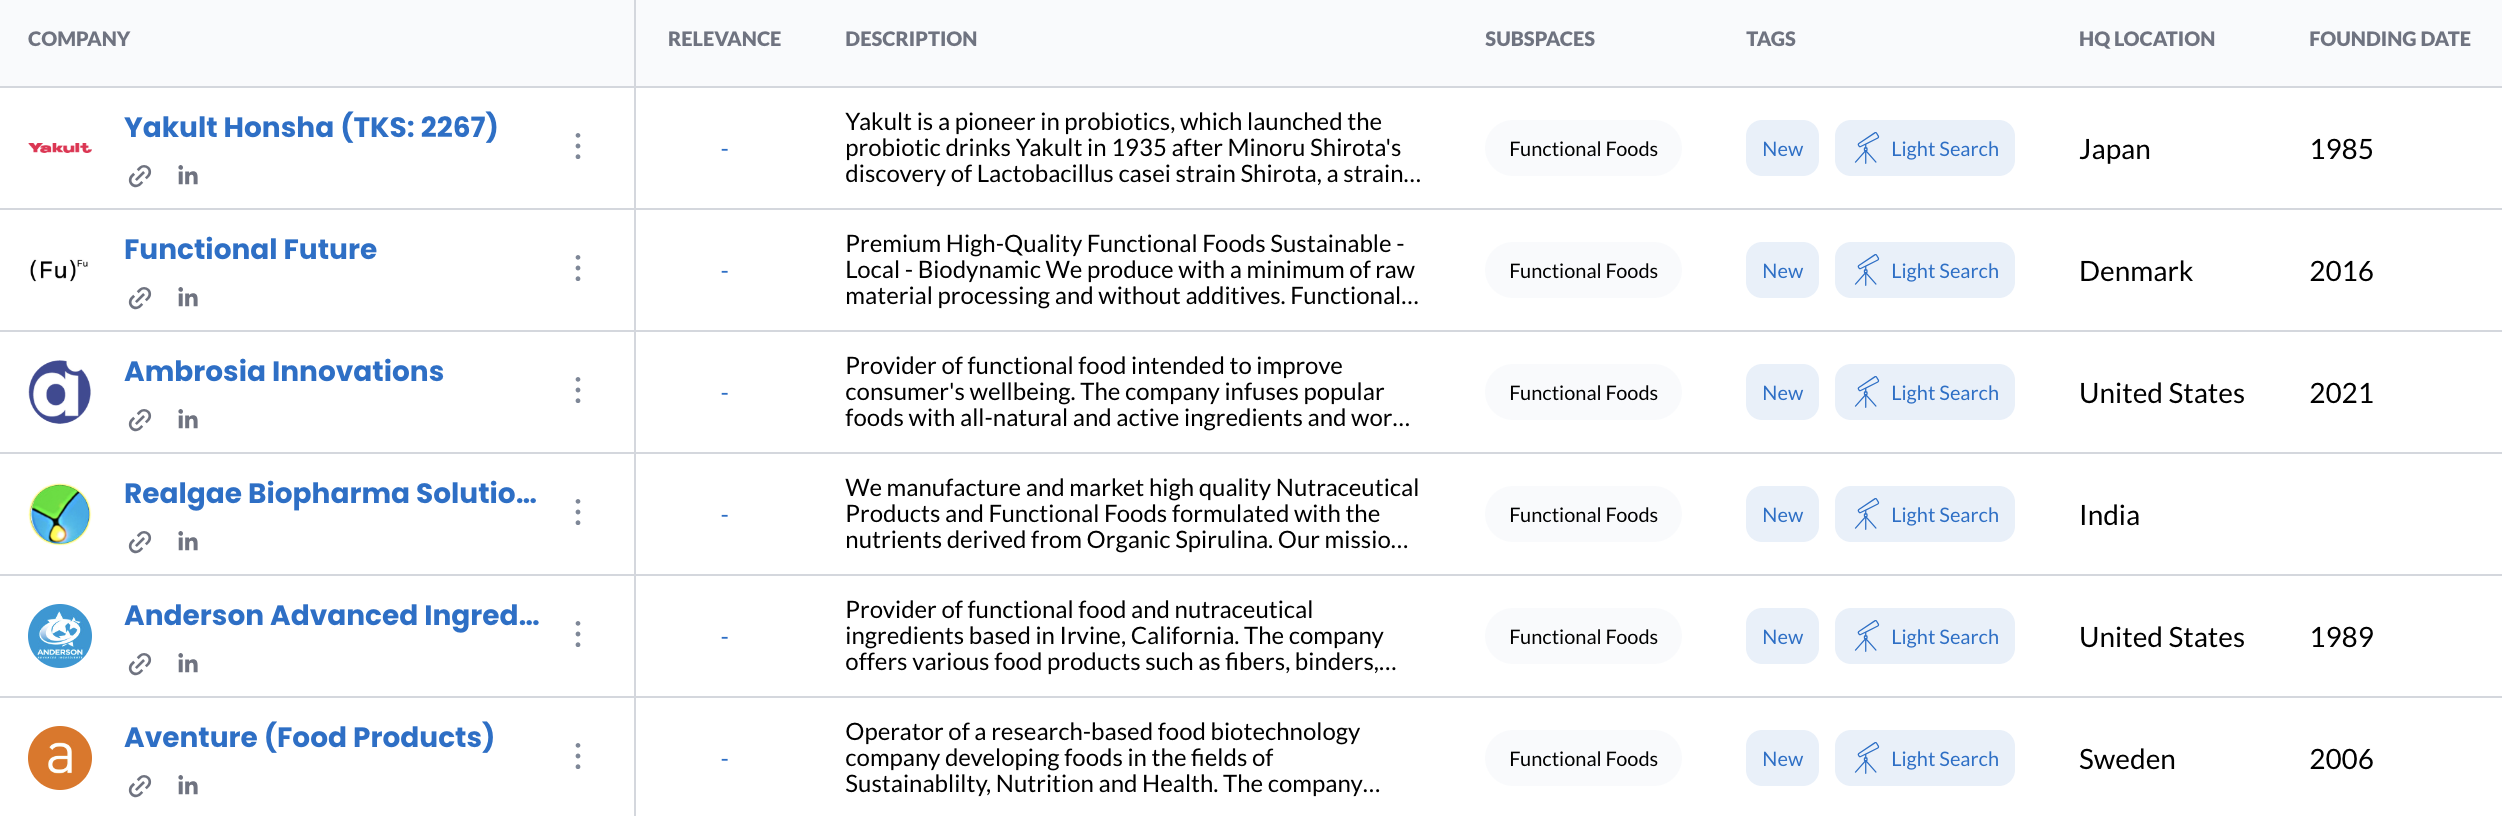Viewport: 2502px width, 816px height.
Task: Sort by the Founding Date column
Action: click(2389, 39)
